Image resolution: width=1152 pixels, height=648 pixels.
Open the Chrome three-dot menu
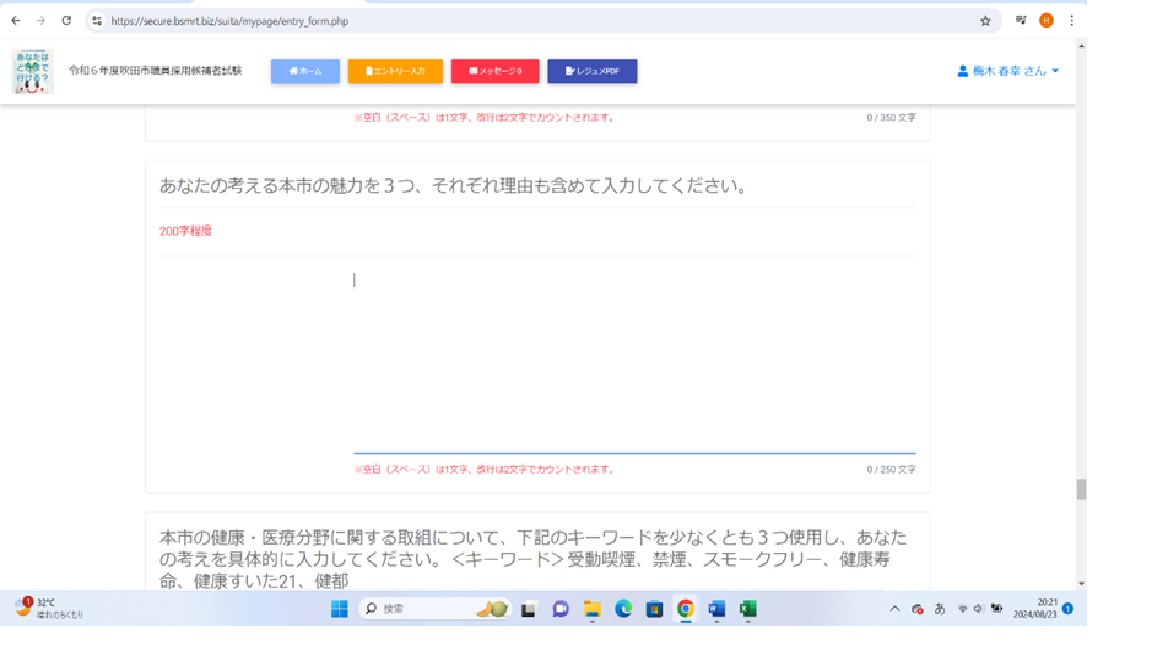pos(1072,20)
